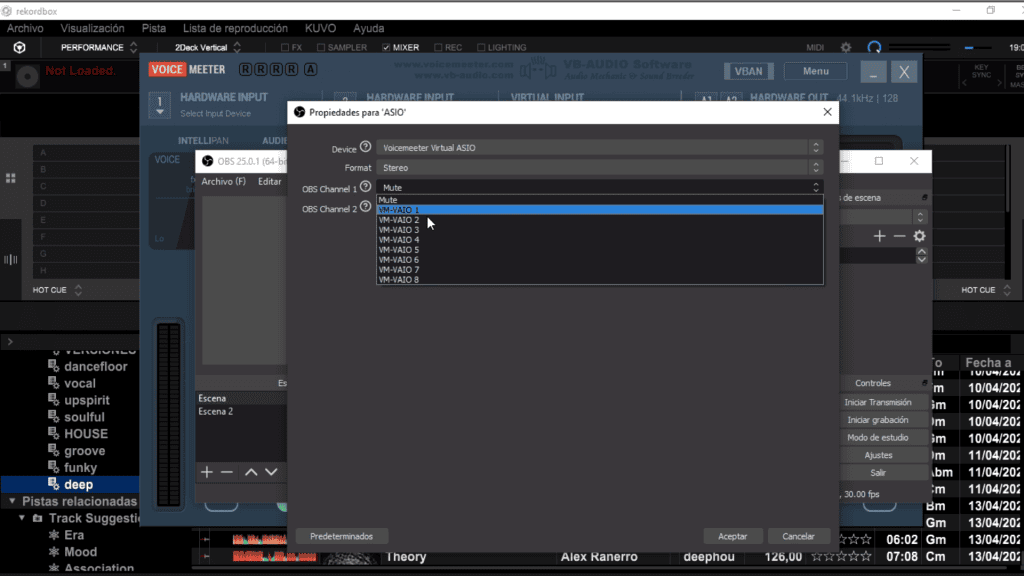Click the Aceptar button
Viewport: 1024px width, 576px height.
click(732, 536)
